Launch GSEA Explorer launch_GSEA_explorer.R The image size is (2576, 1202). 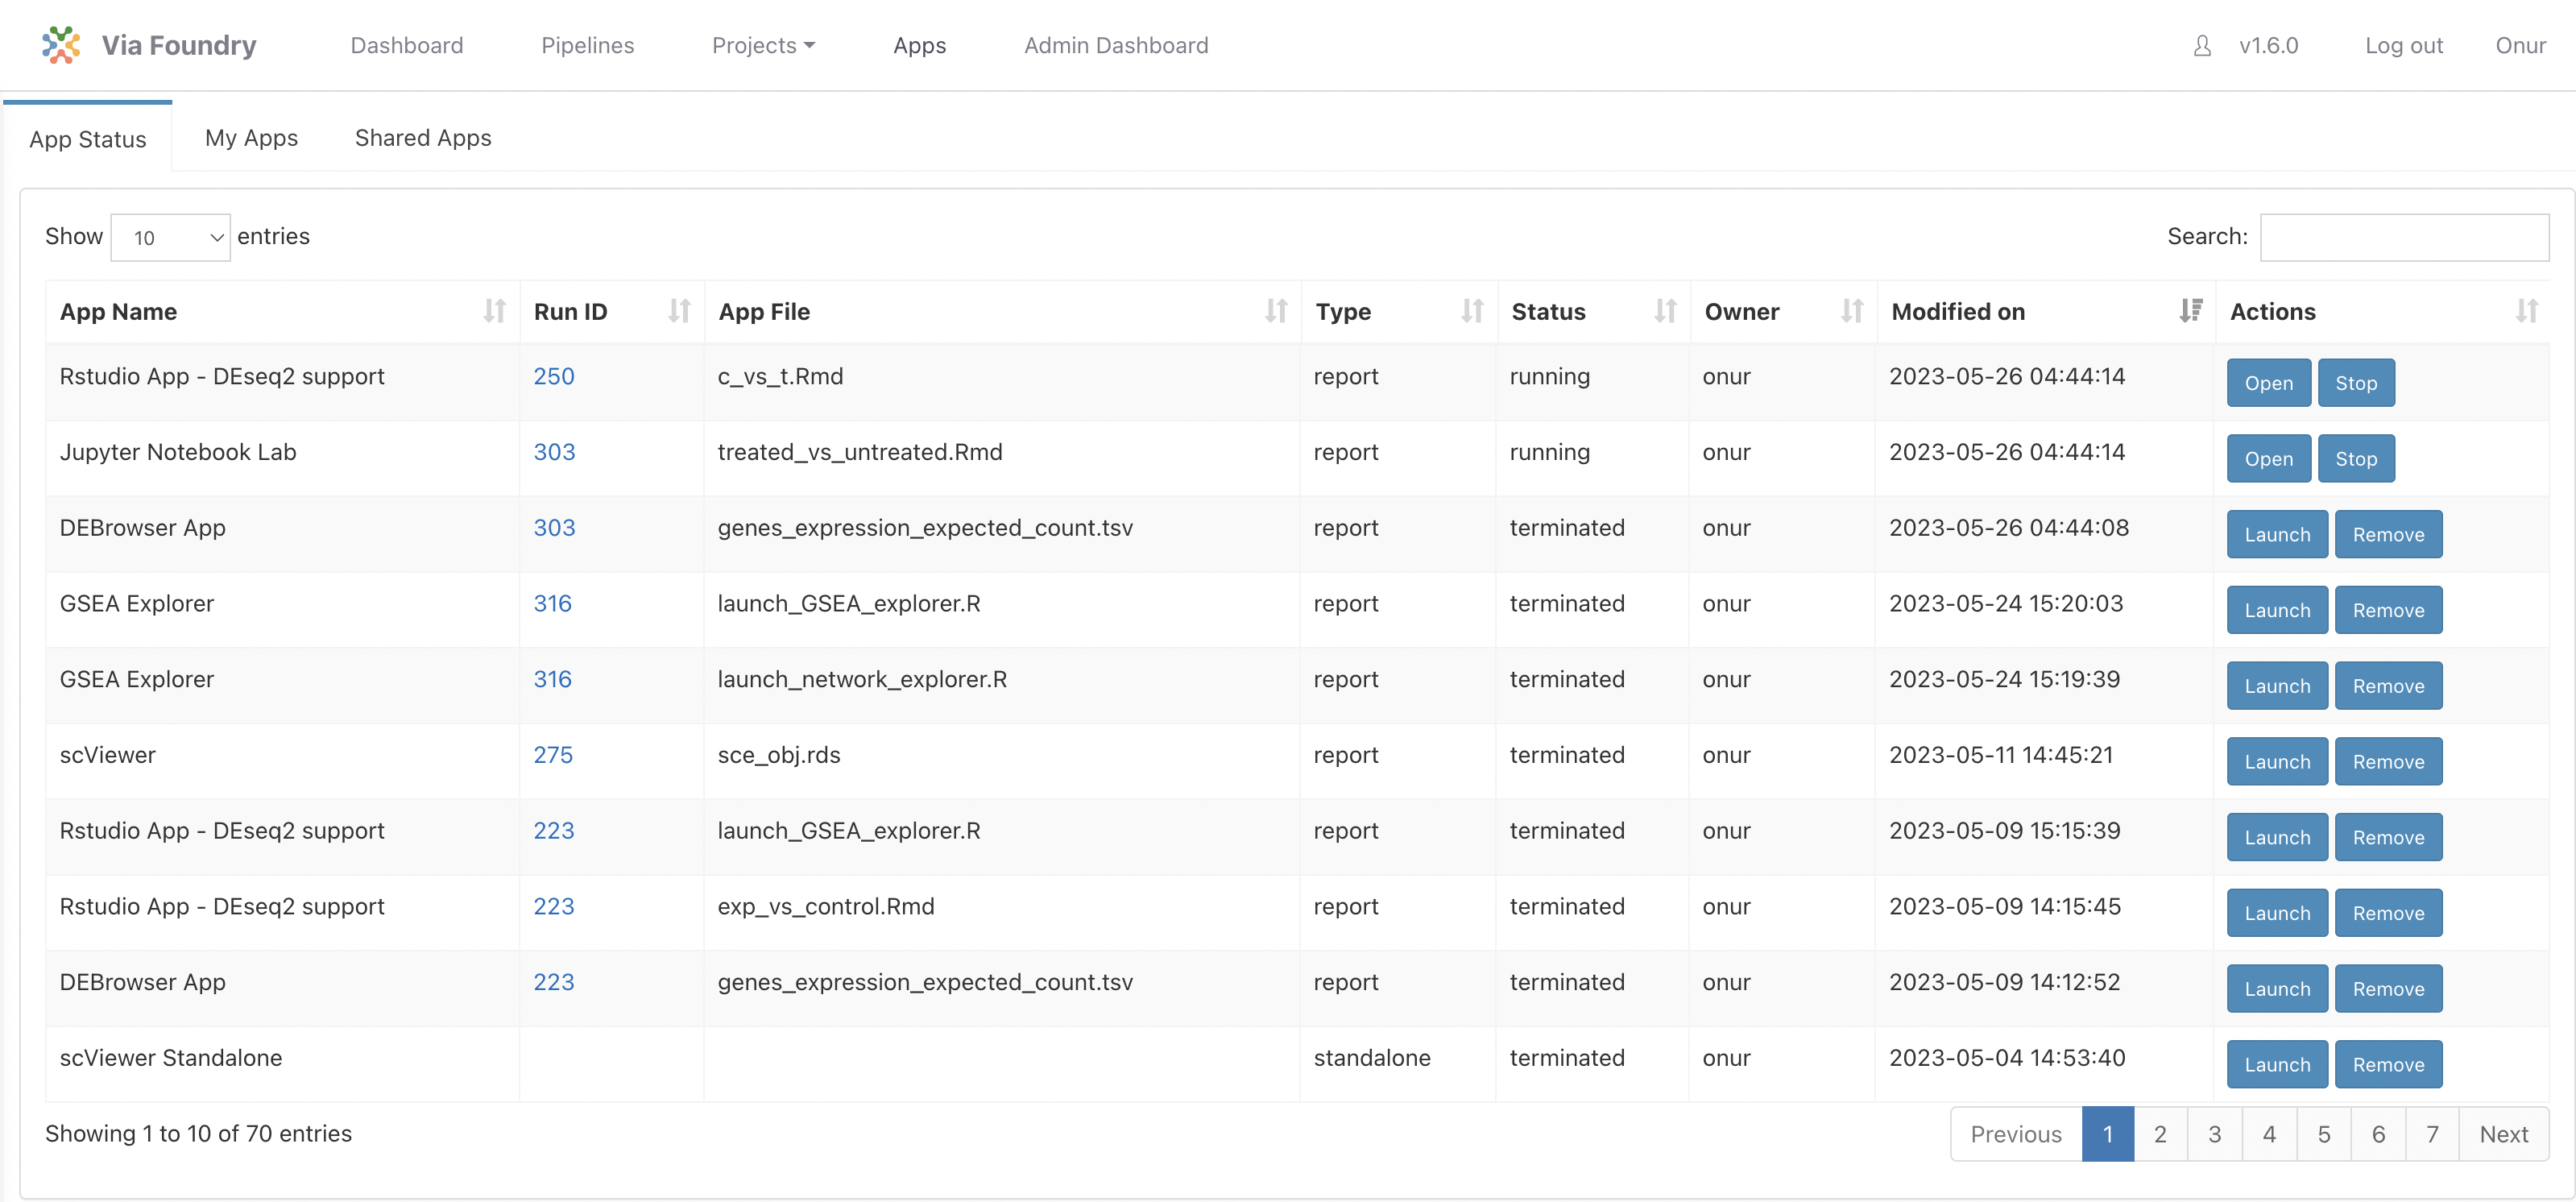point(2277,611)
